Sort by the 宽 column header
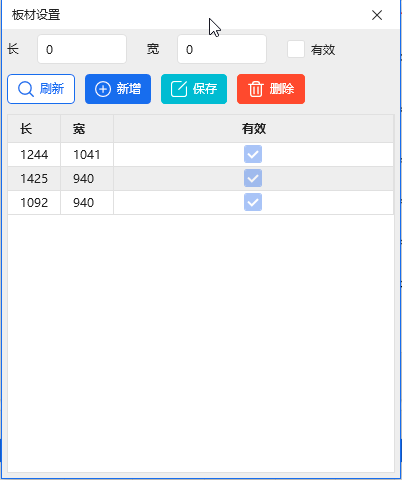 click(x=87, y=129)
